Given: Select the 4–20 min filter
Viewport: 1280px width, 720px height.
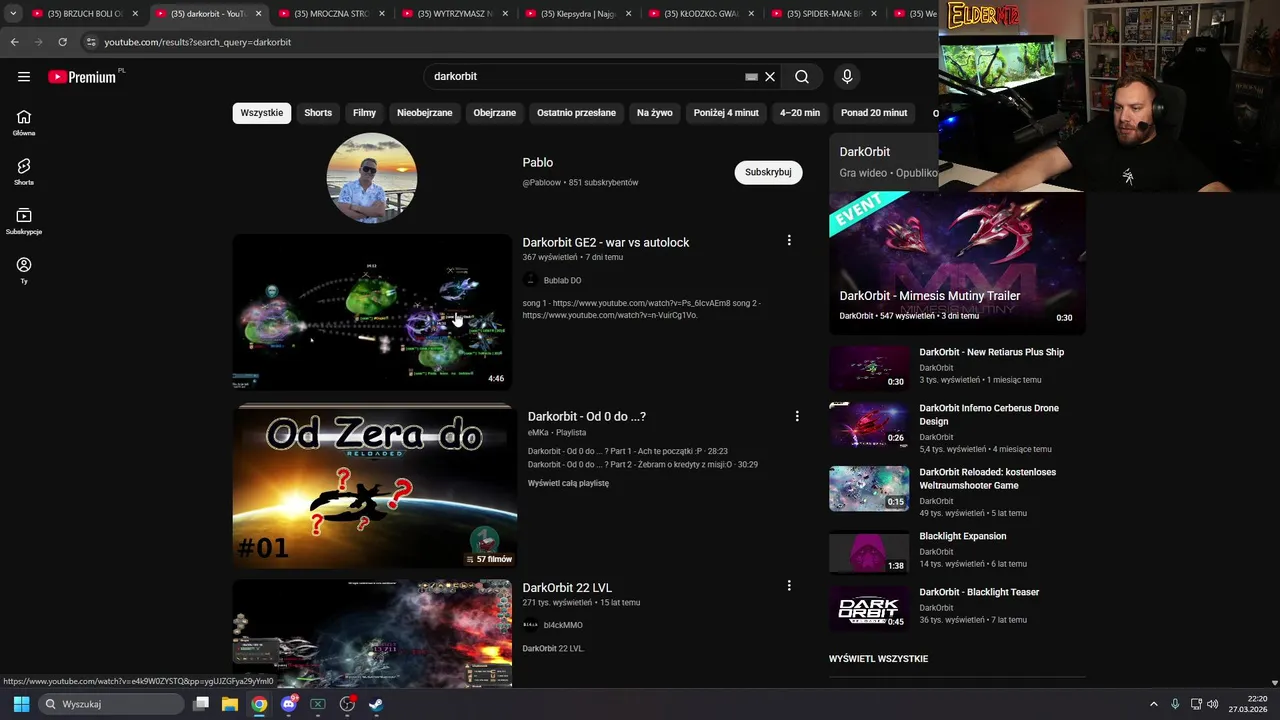Looking at the screenshot, I should click(800, 113).
